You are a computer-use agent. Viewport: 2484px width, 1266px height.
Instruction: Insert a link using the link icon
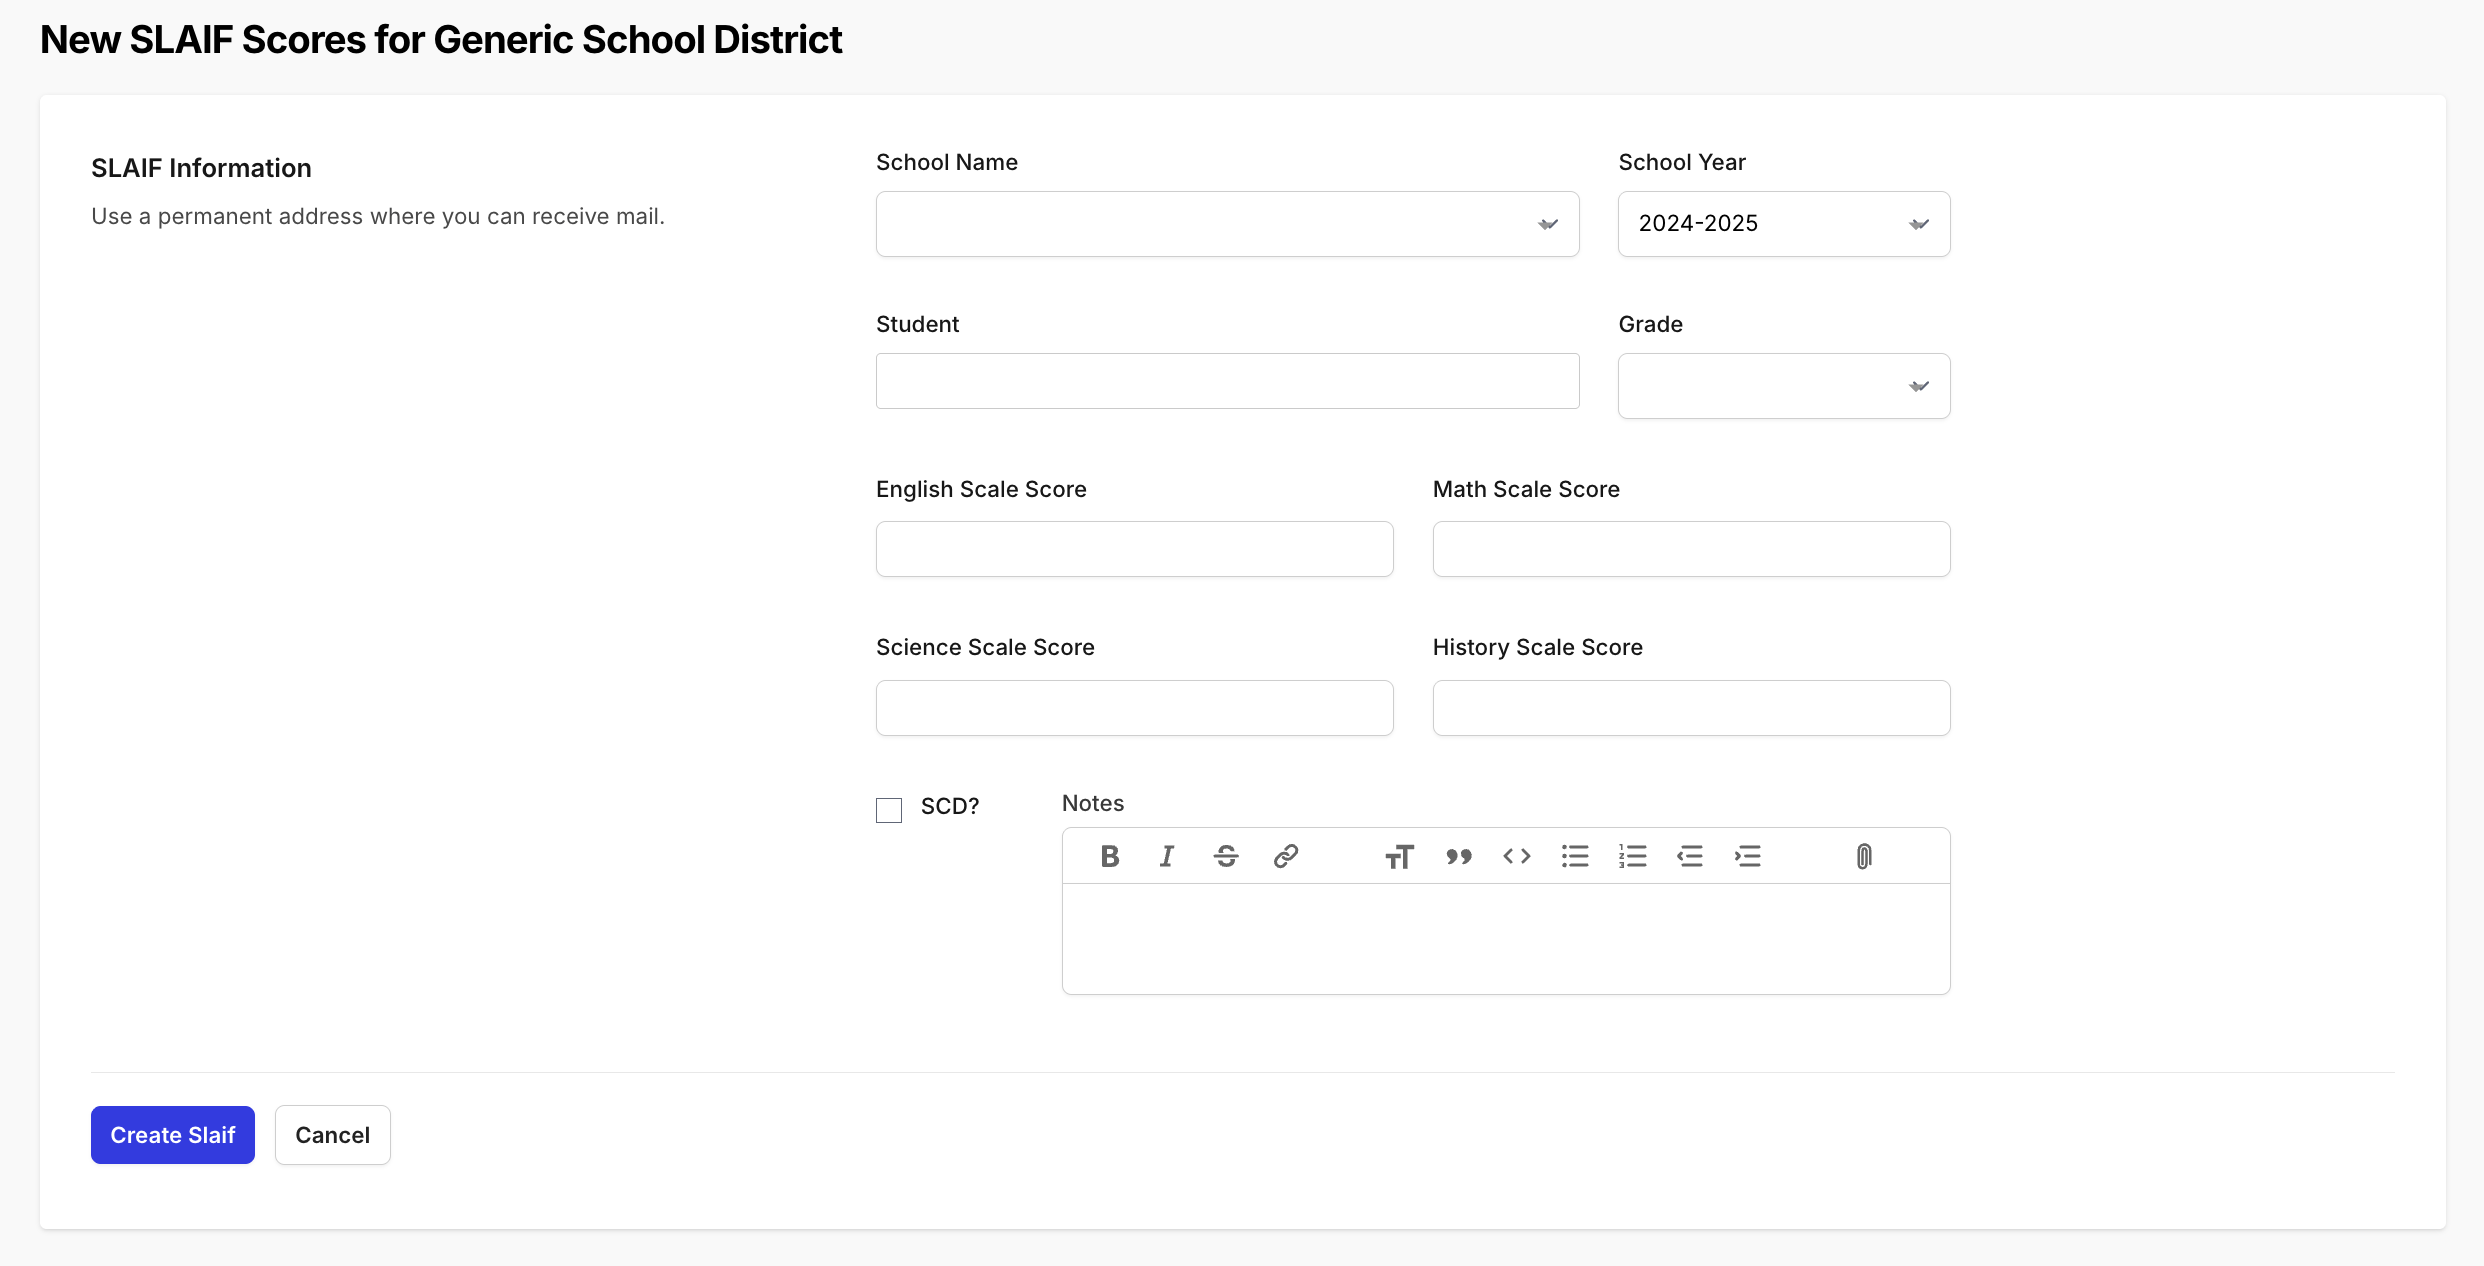point(1285,856)
